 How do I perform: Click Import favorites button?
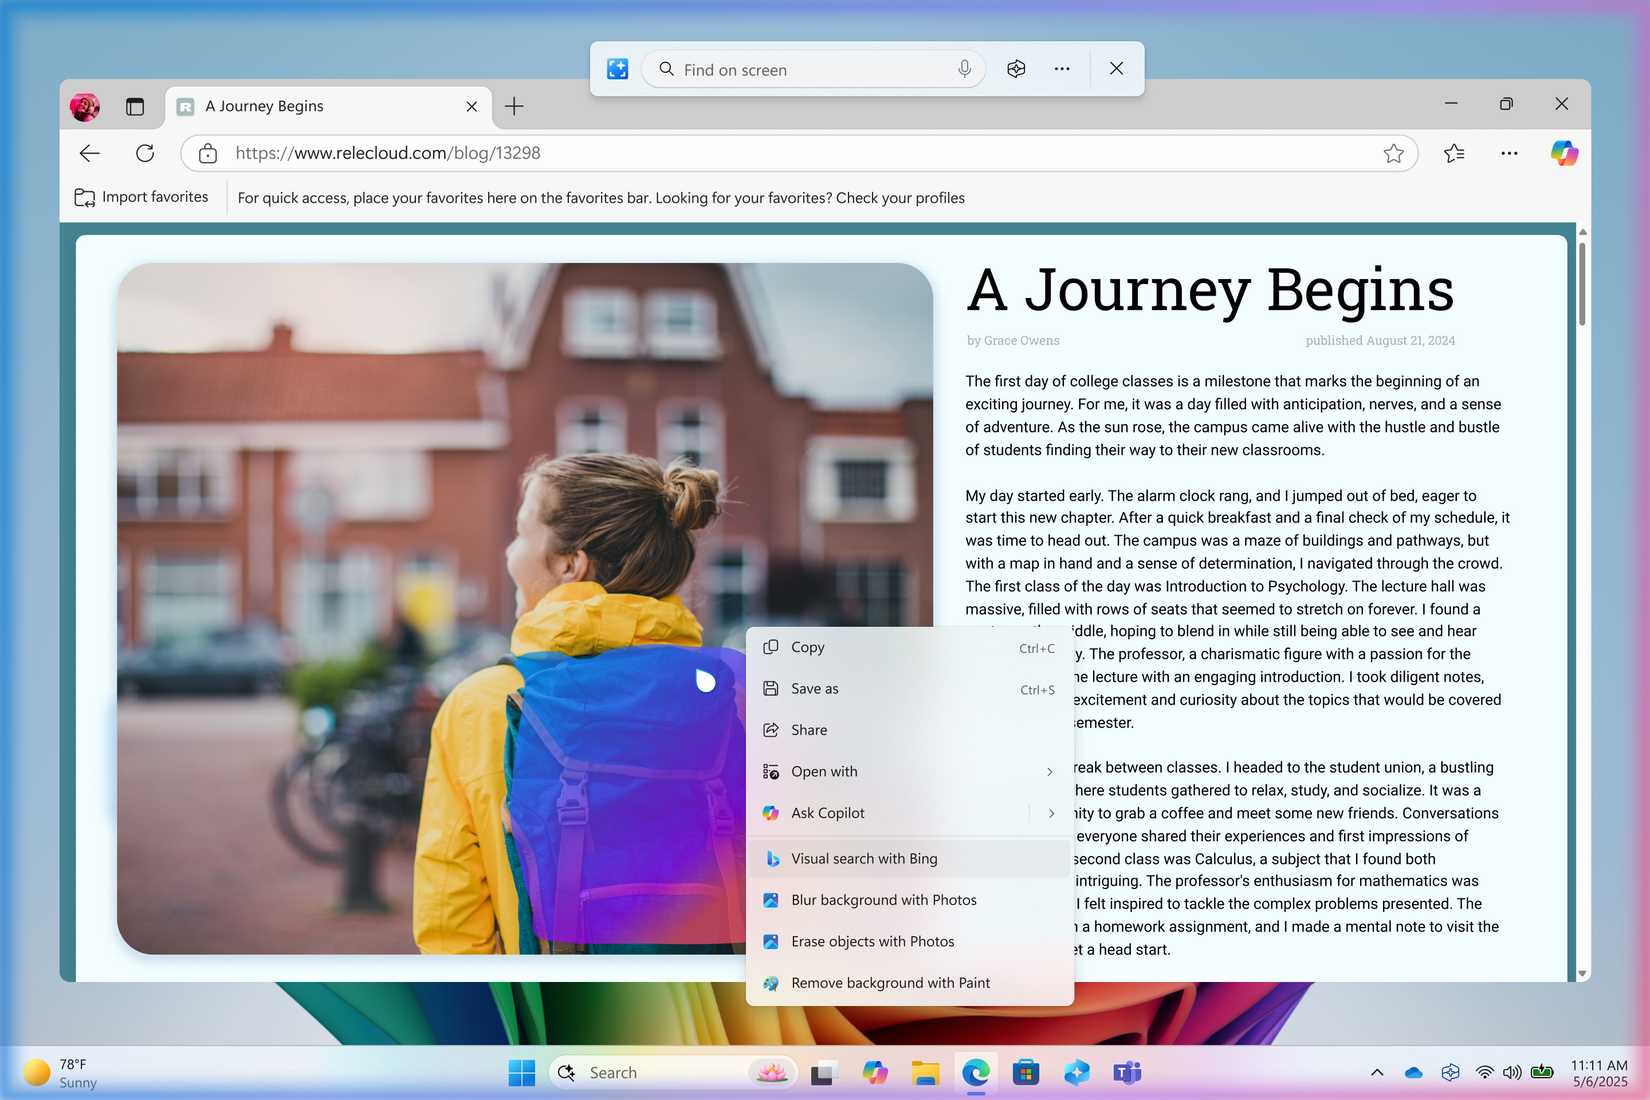tap(142, 197)
